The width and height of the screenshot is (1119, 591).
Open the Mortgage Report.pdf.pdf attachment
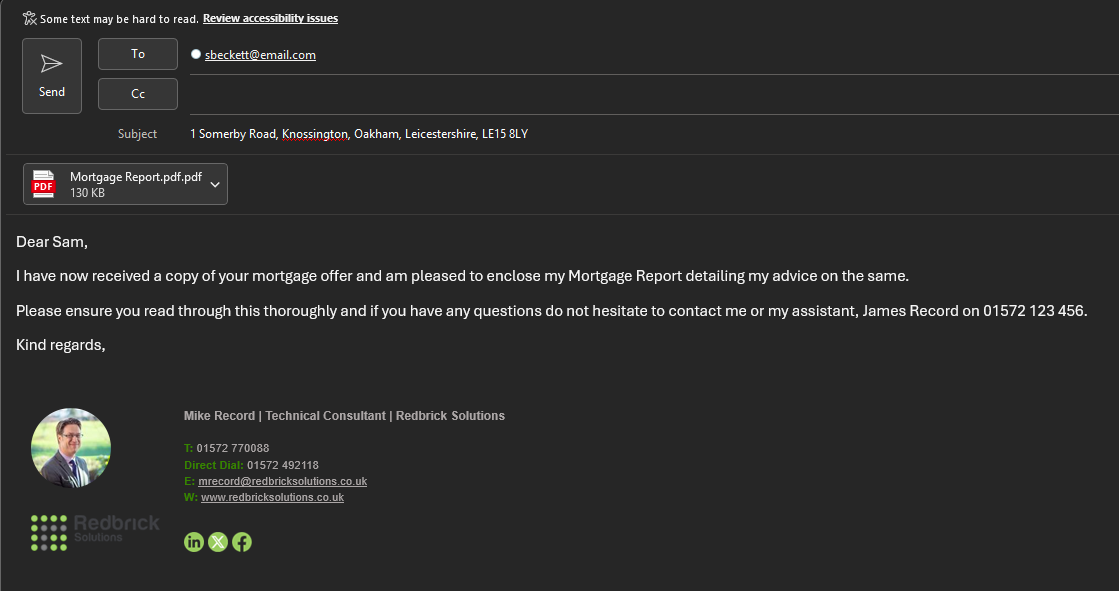pyautogui.click(x=126, y=184)
